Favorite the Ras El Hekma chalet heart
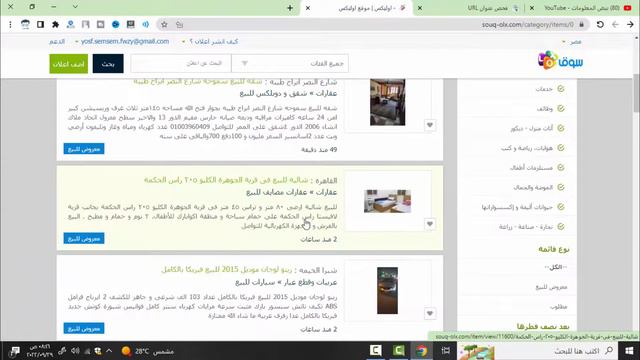640x360 pixels. tap(430, 224)
